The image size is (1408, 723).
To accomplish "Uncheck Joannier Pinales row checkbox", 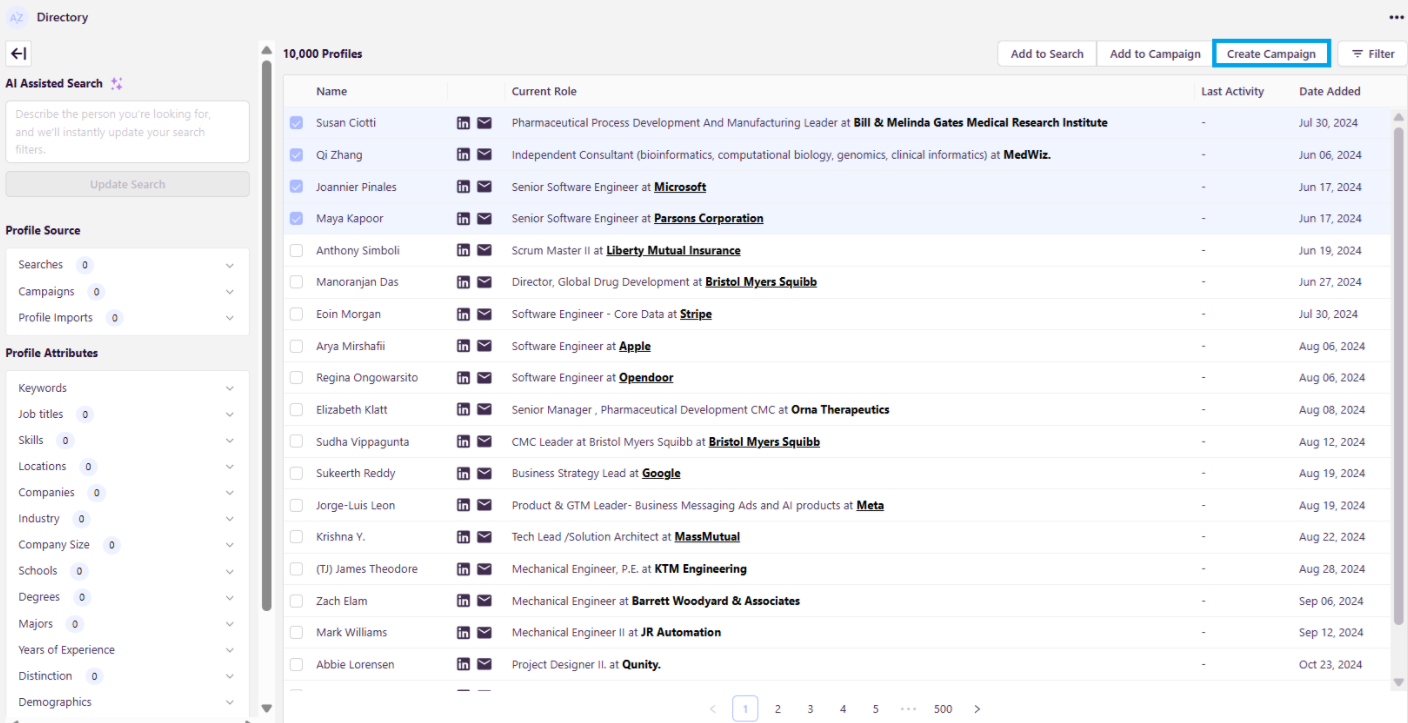I will point(296,187).
